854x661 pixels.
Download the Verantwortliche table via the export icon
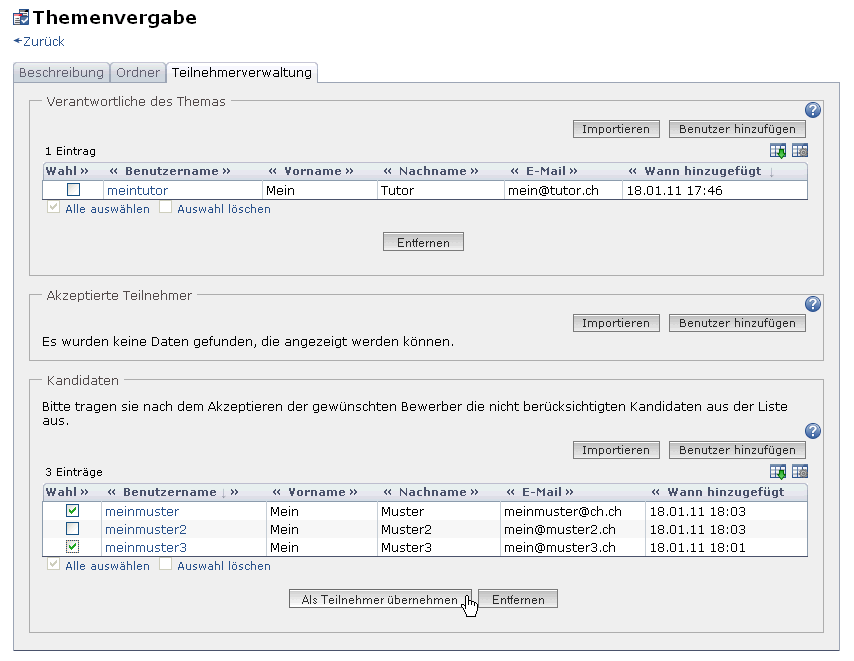point(778,151)
